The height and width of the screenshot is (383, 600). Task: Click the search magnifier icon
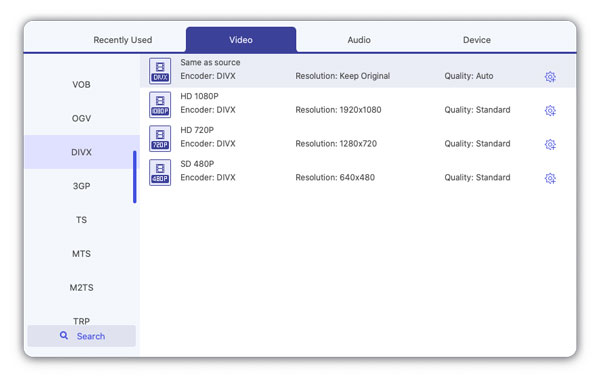pos(64,336)
